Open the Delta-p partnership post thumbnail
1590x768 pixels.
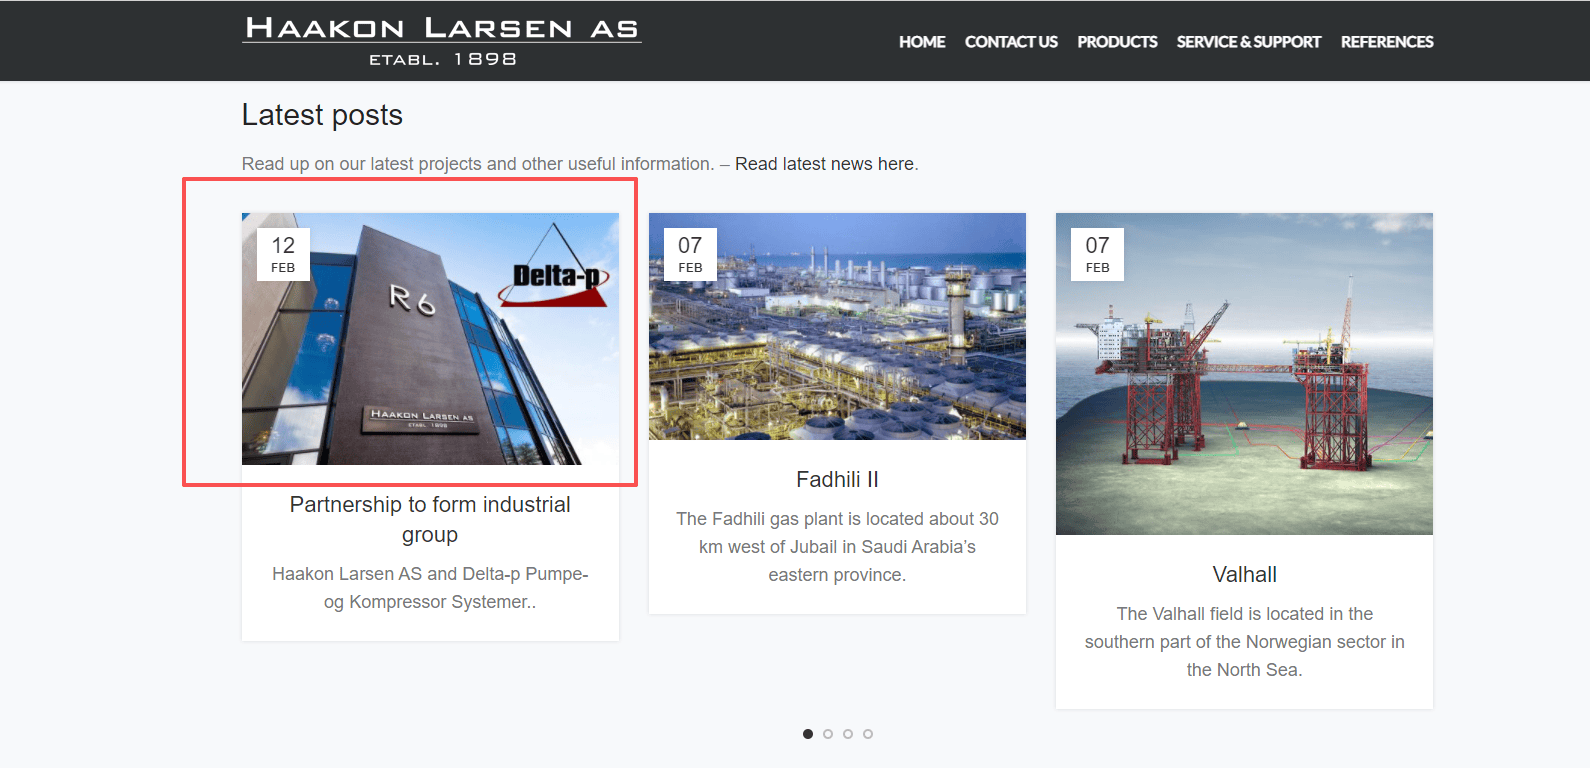(x=430, y=339)
